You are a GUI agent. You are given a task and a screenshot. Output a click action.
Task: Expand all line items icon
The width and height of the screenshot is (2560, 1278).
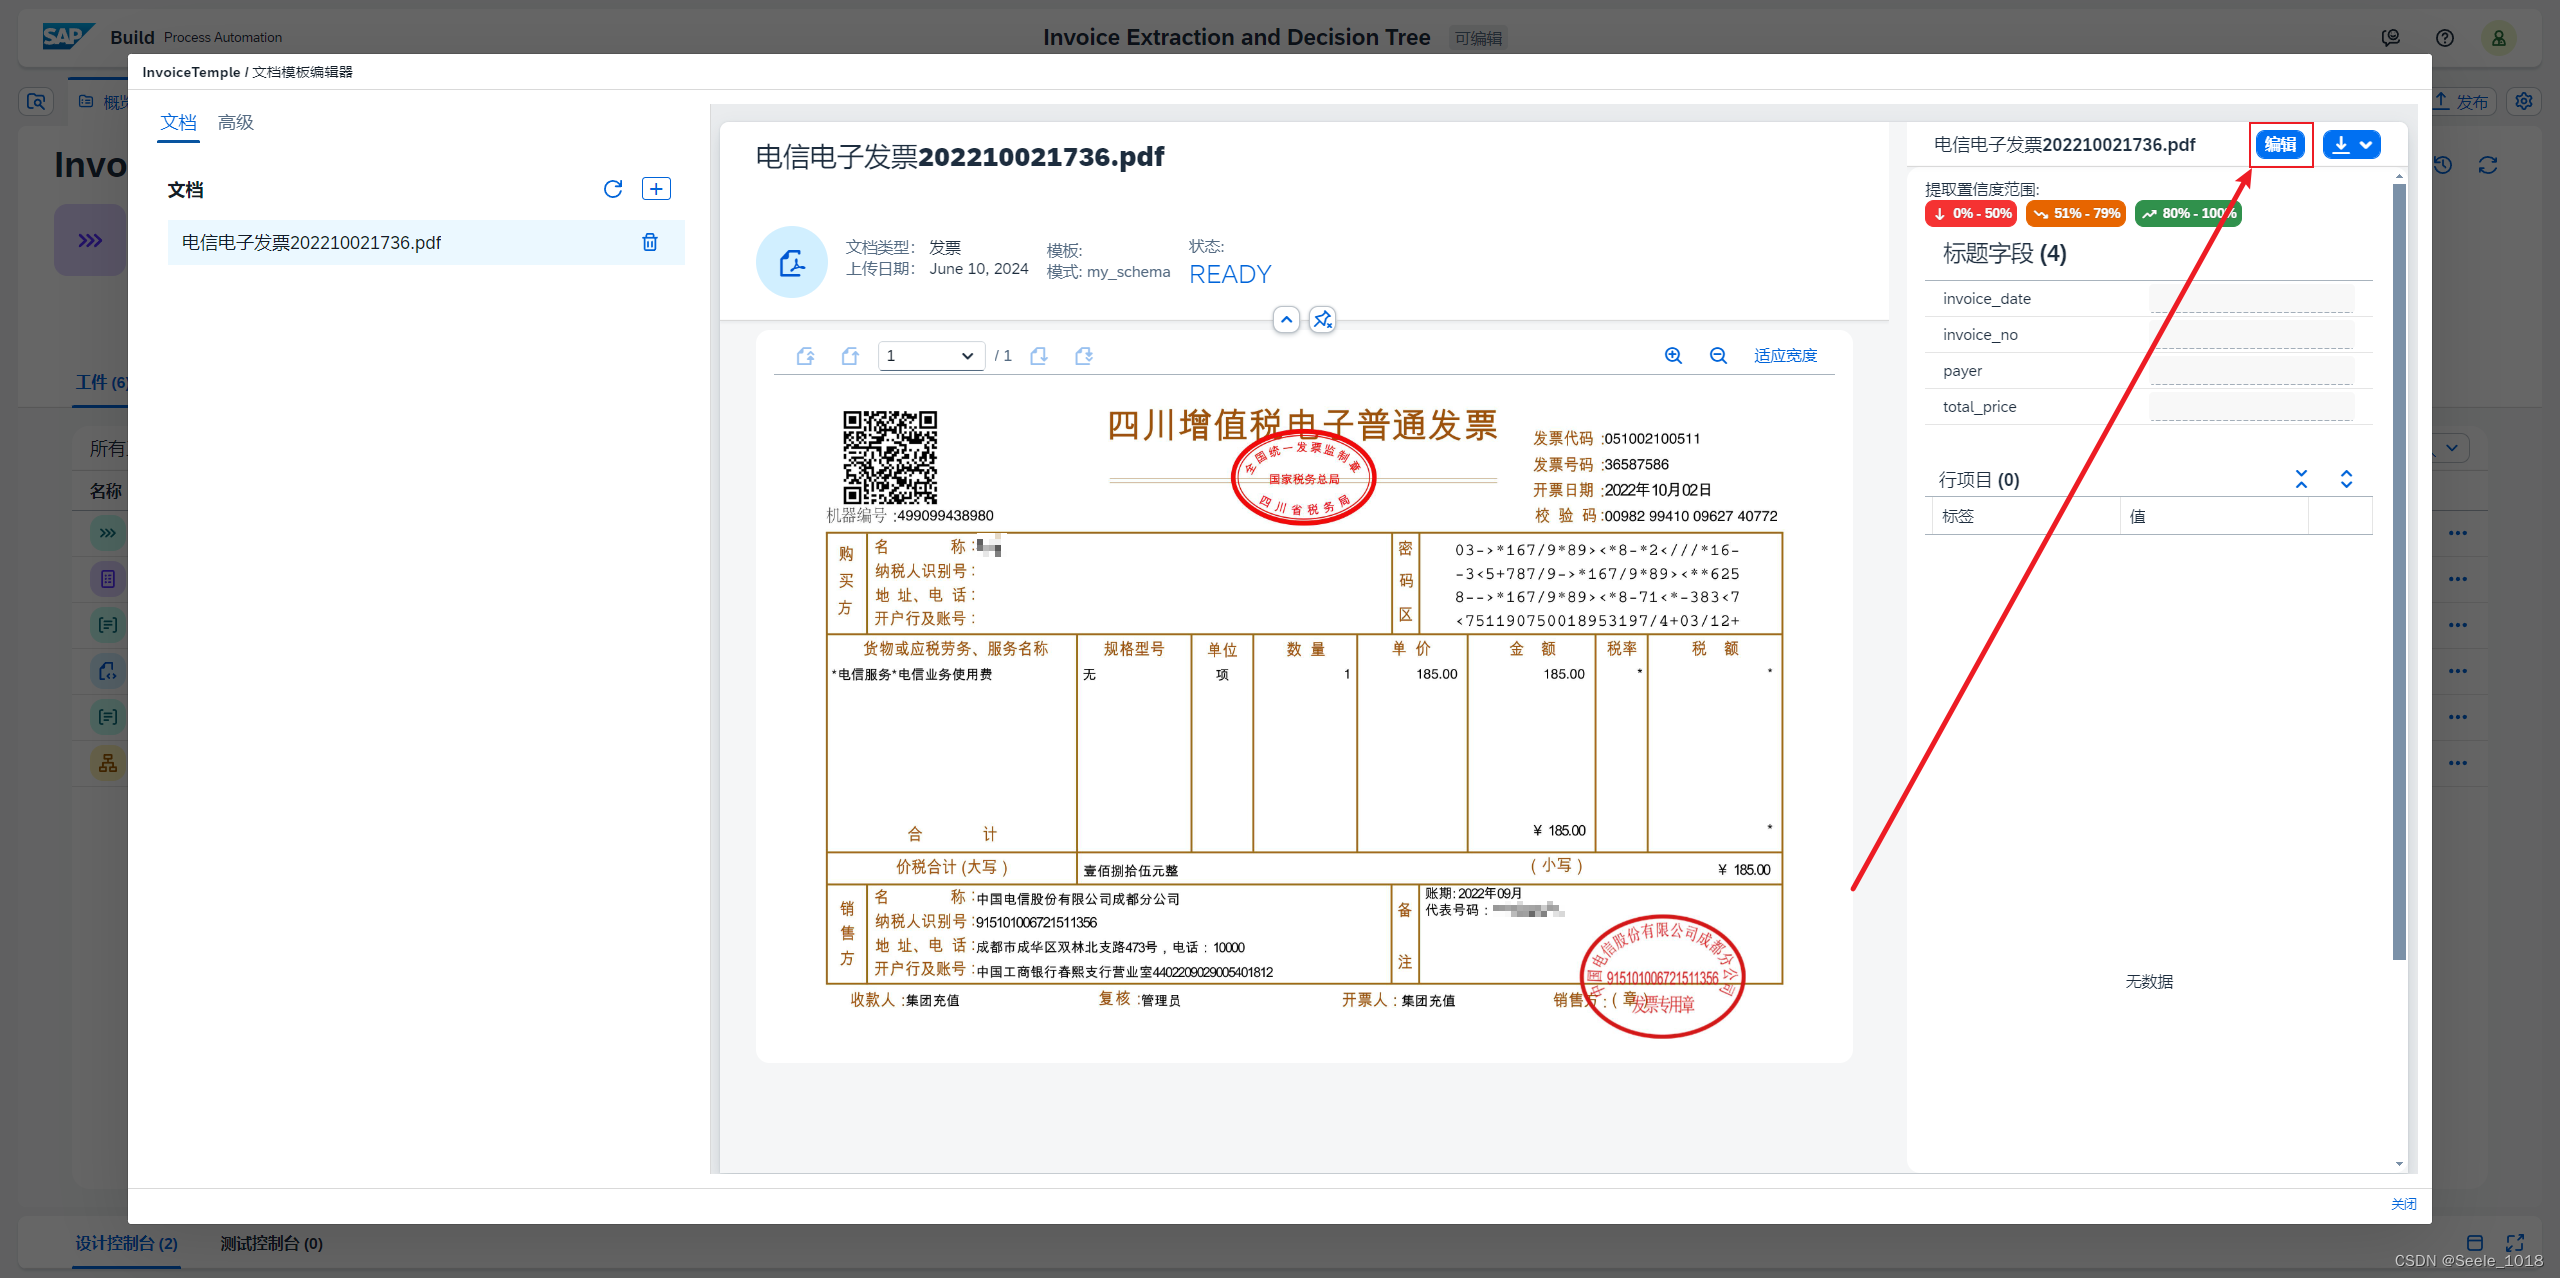[x=2346, y=479]
